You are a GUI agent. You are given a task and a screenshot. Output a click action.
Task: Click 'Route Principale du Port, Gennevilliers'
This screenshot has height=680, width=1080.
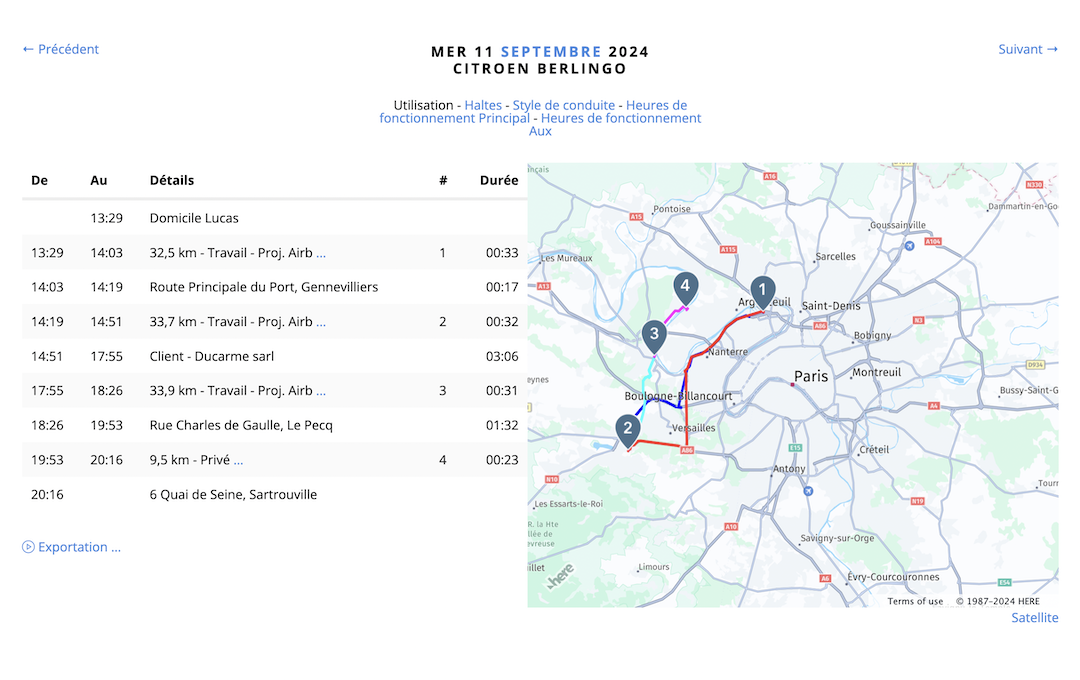click(x=264, y=287)
